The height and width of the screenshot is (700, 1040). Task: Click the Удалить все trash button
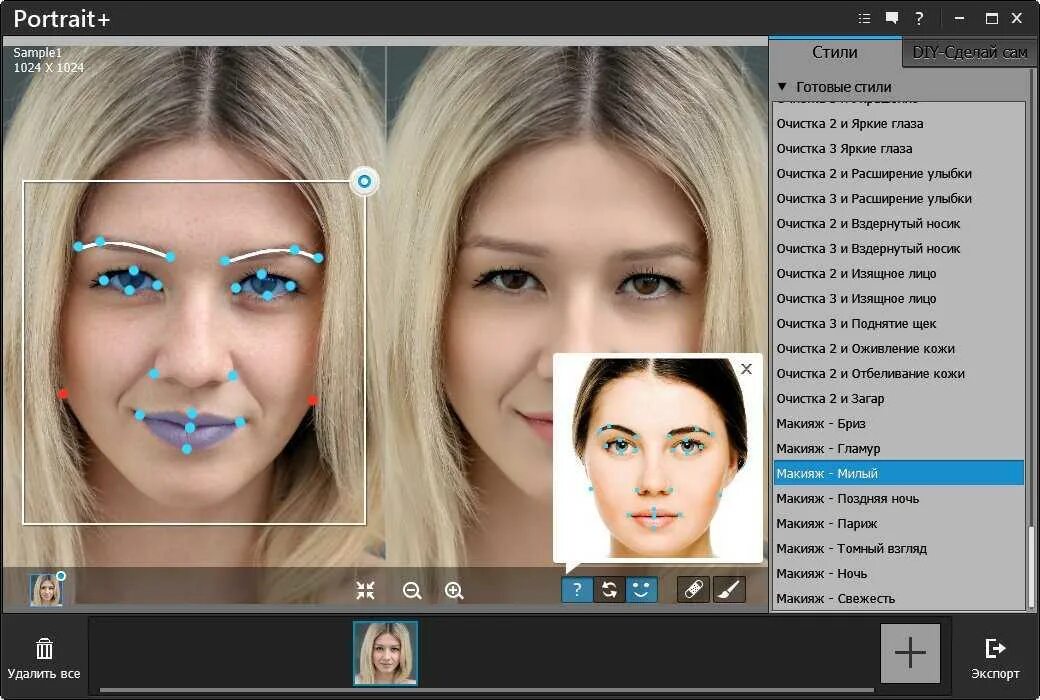coord(44,658)
